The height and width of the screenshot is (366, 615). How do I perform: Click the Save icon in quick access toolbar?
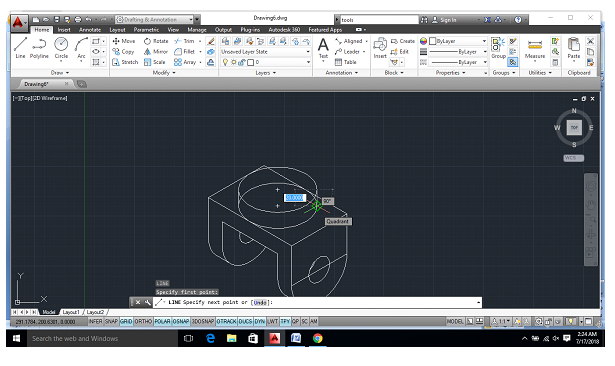click(x=57, y=19)
